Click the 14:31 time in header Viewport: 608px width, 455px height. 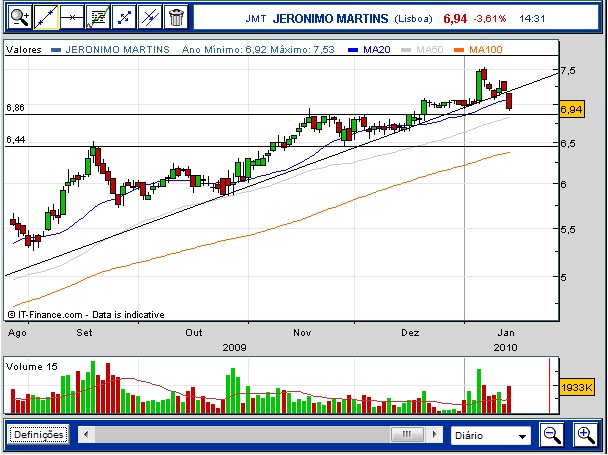[532, 19]
